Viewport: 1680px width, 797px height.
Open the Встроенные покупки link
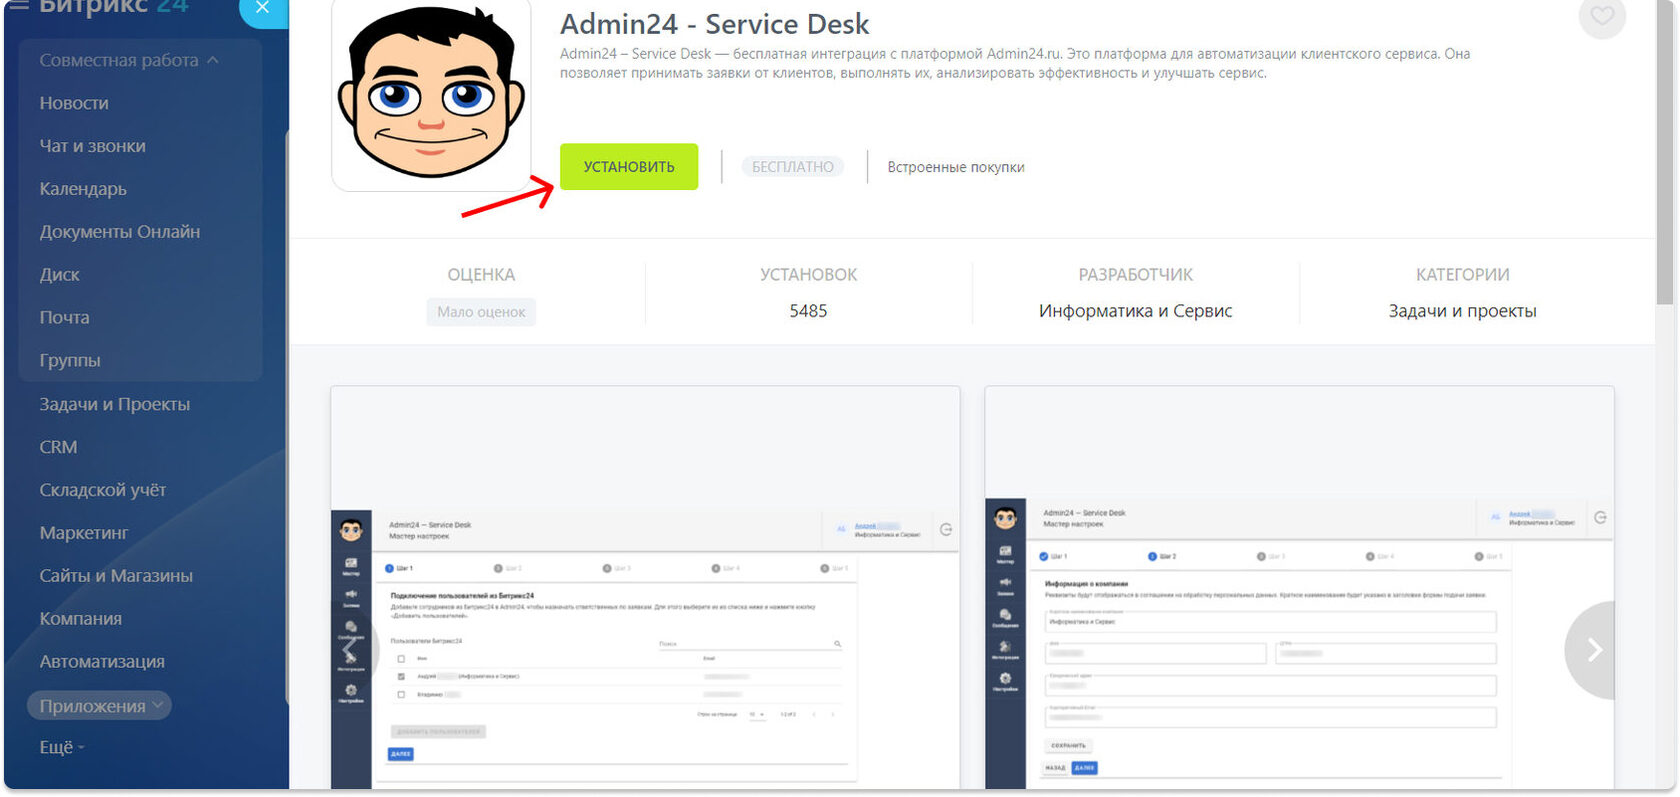point(956,167)
